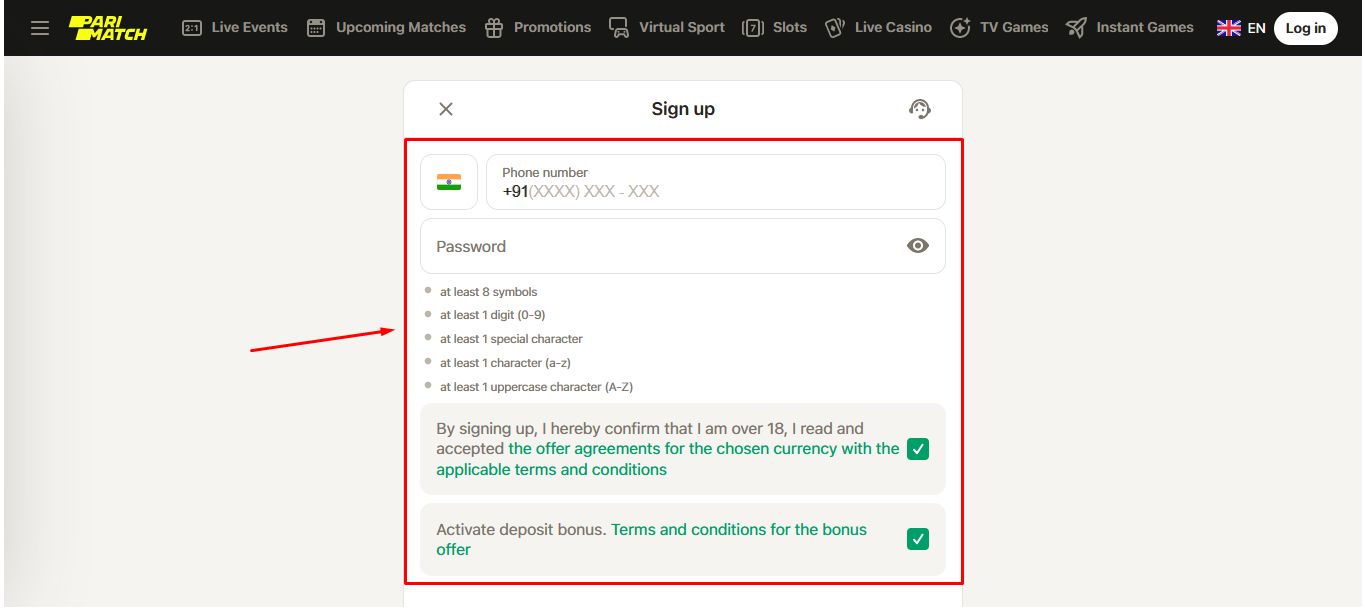Click the Log in button
This screenshot has height=610, width=1365.
[x=1305, y=28]
